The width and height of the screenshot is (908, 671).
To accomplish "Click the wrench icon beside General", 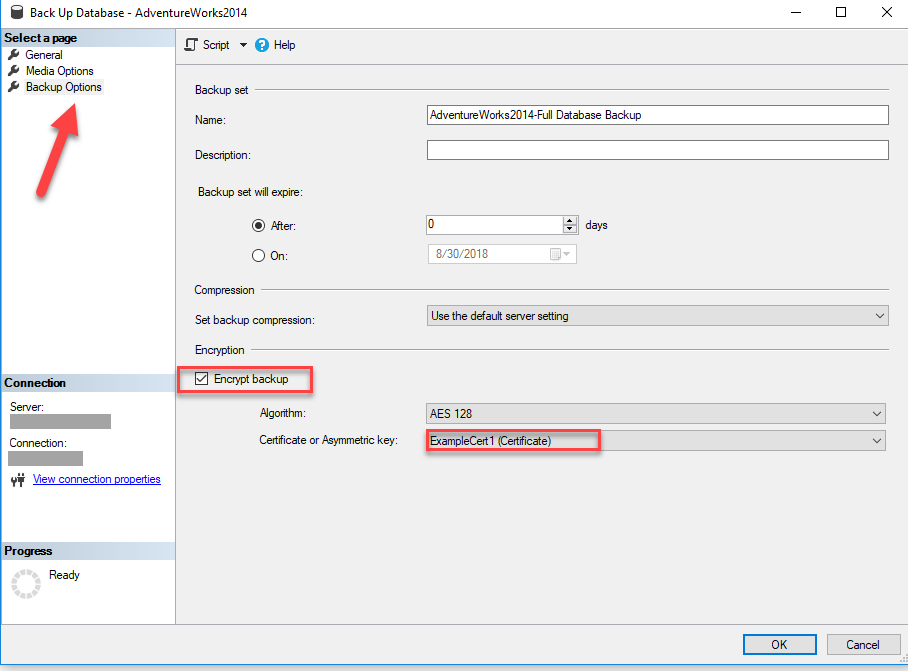I will [14, 55].
